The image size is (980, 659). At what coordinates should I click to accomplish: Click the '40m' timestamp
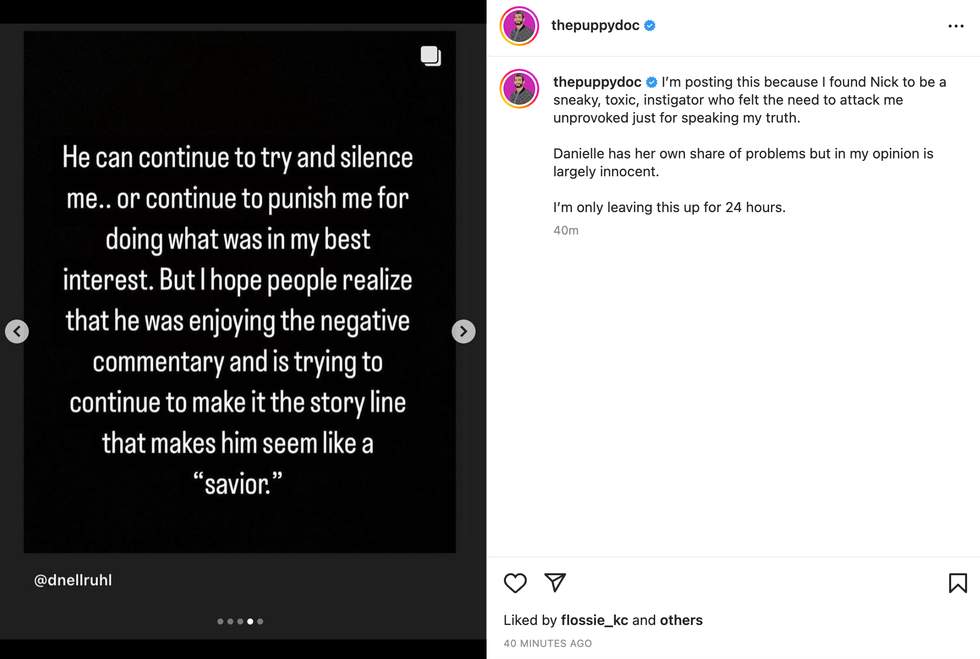point(567,229)
